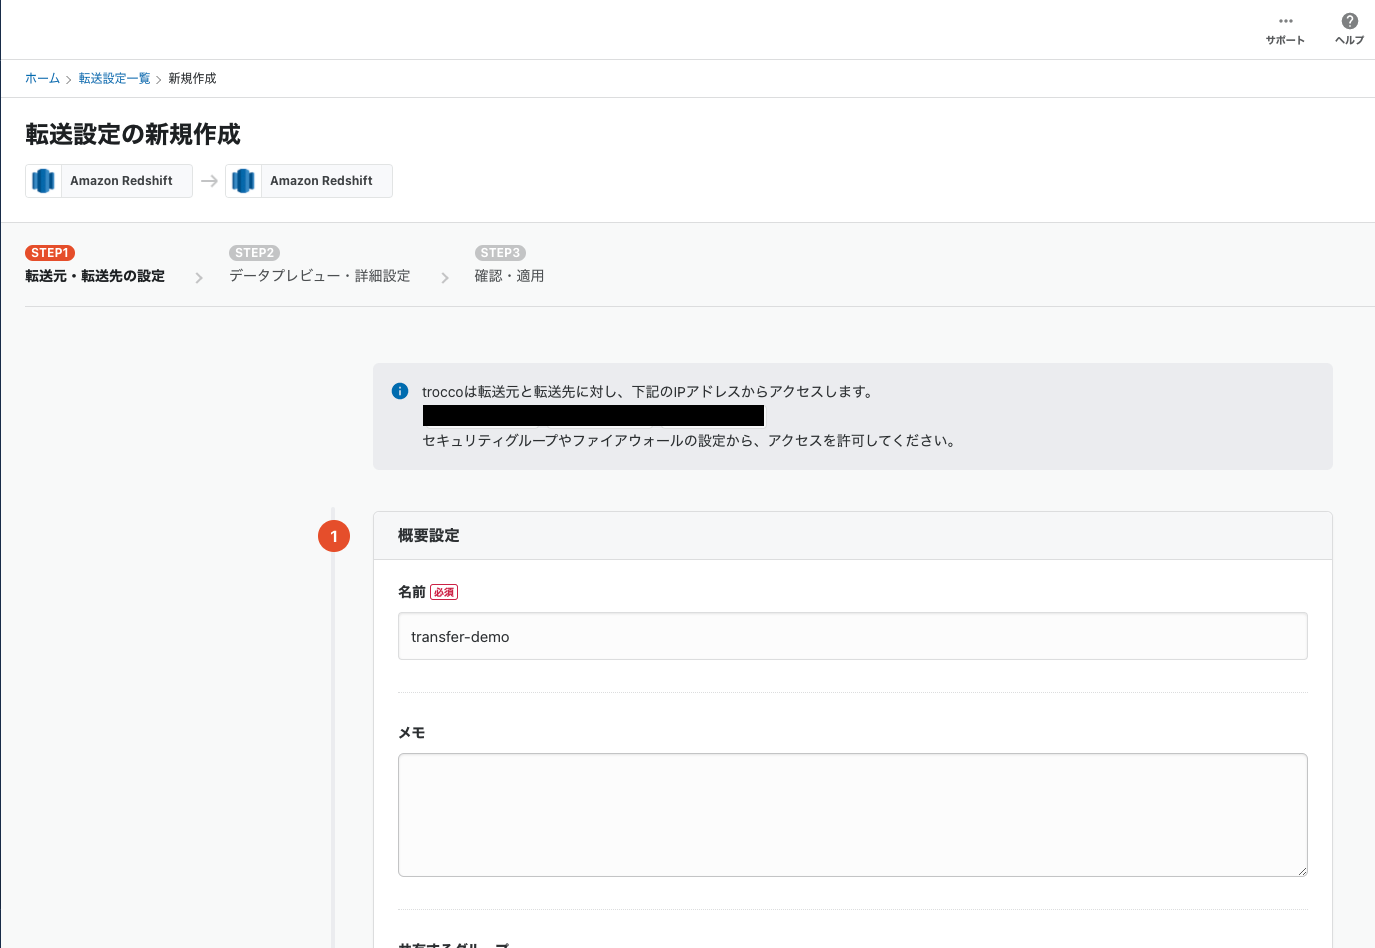
Task: Click the arrow icon between the Redshift connectors
Action: (x=208, y=180)
